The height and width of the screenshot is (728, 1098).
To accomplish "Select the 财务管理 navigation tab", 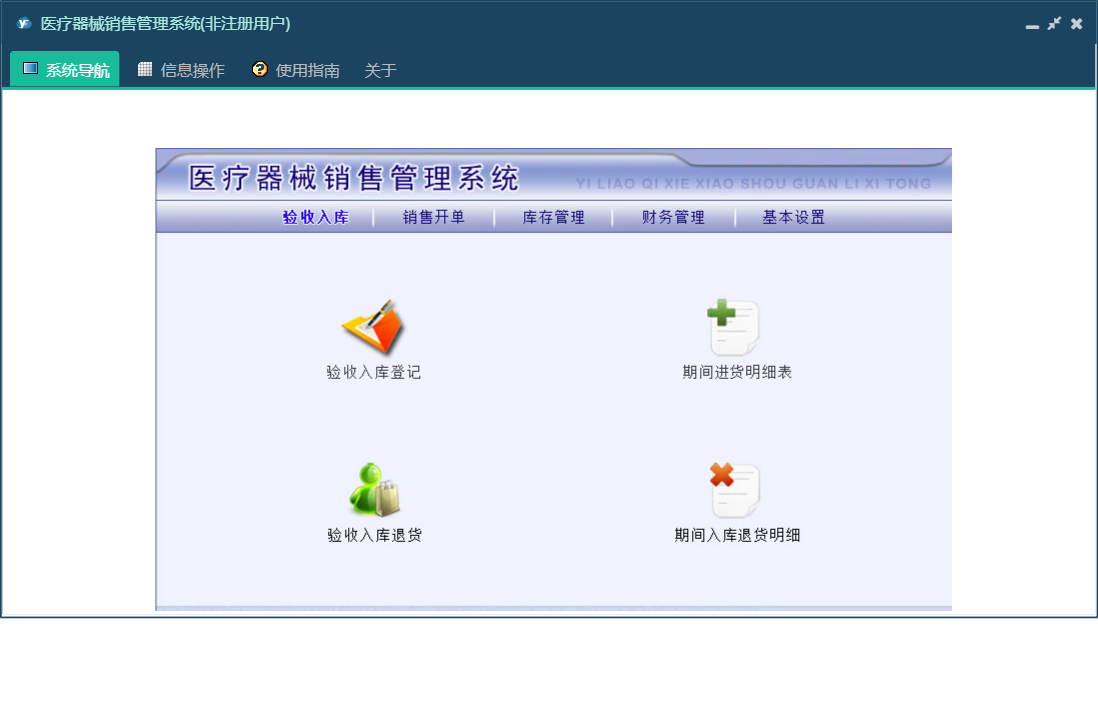I will (x=674, y=217).
